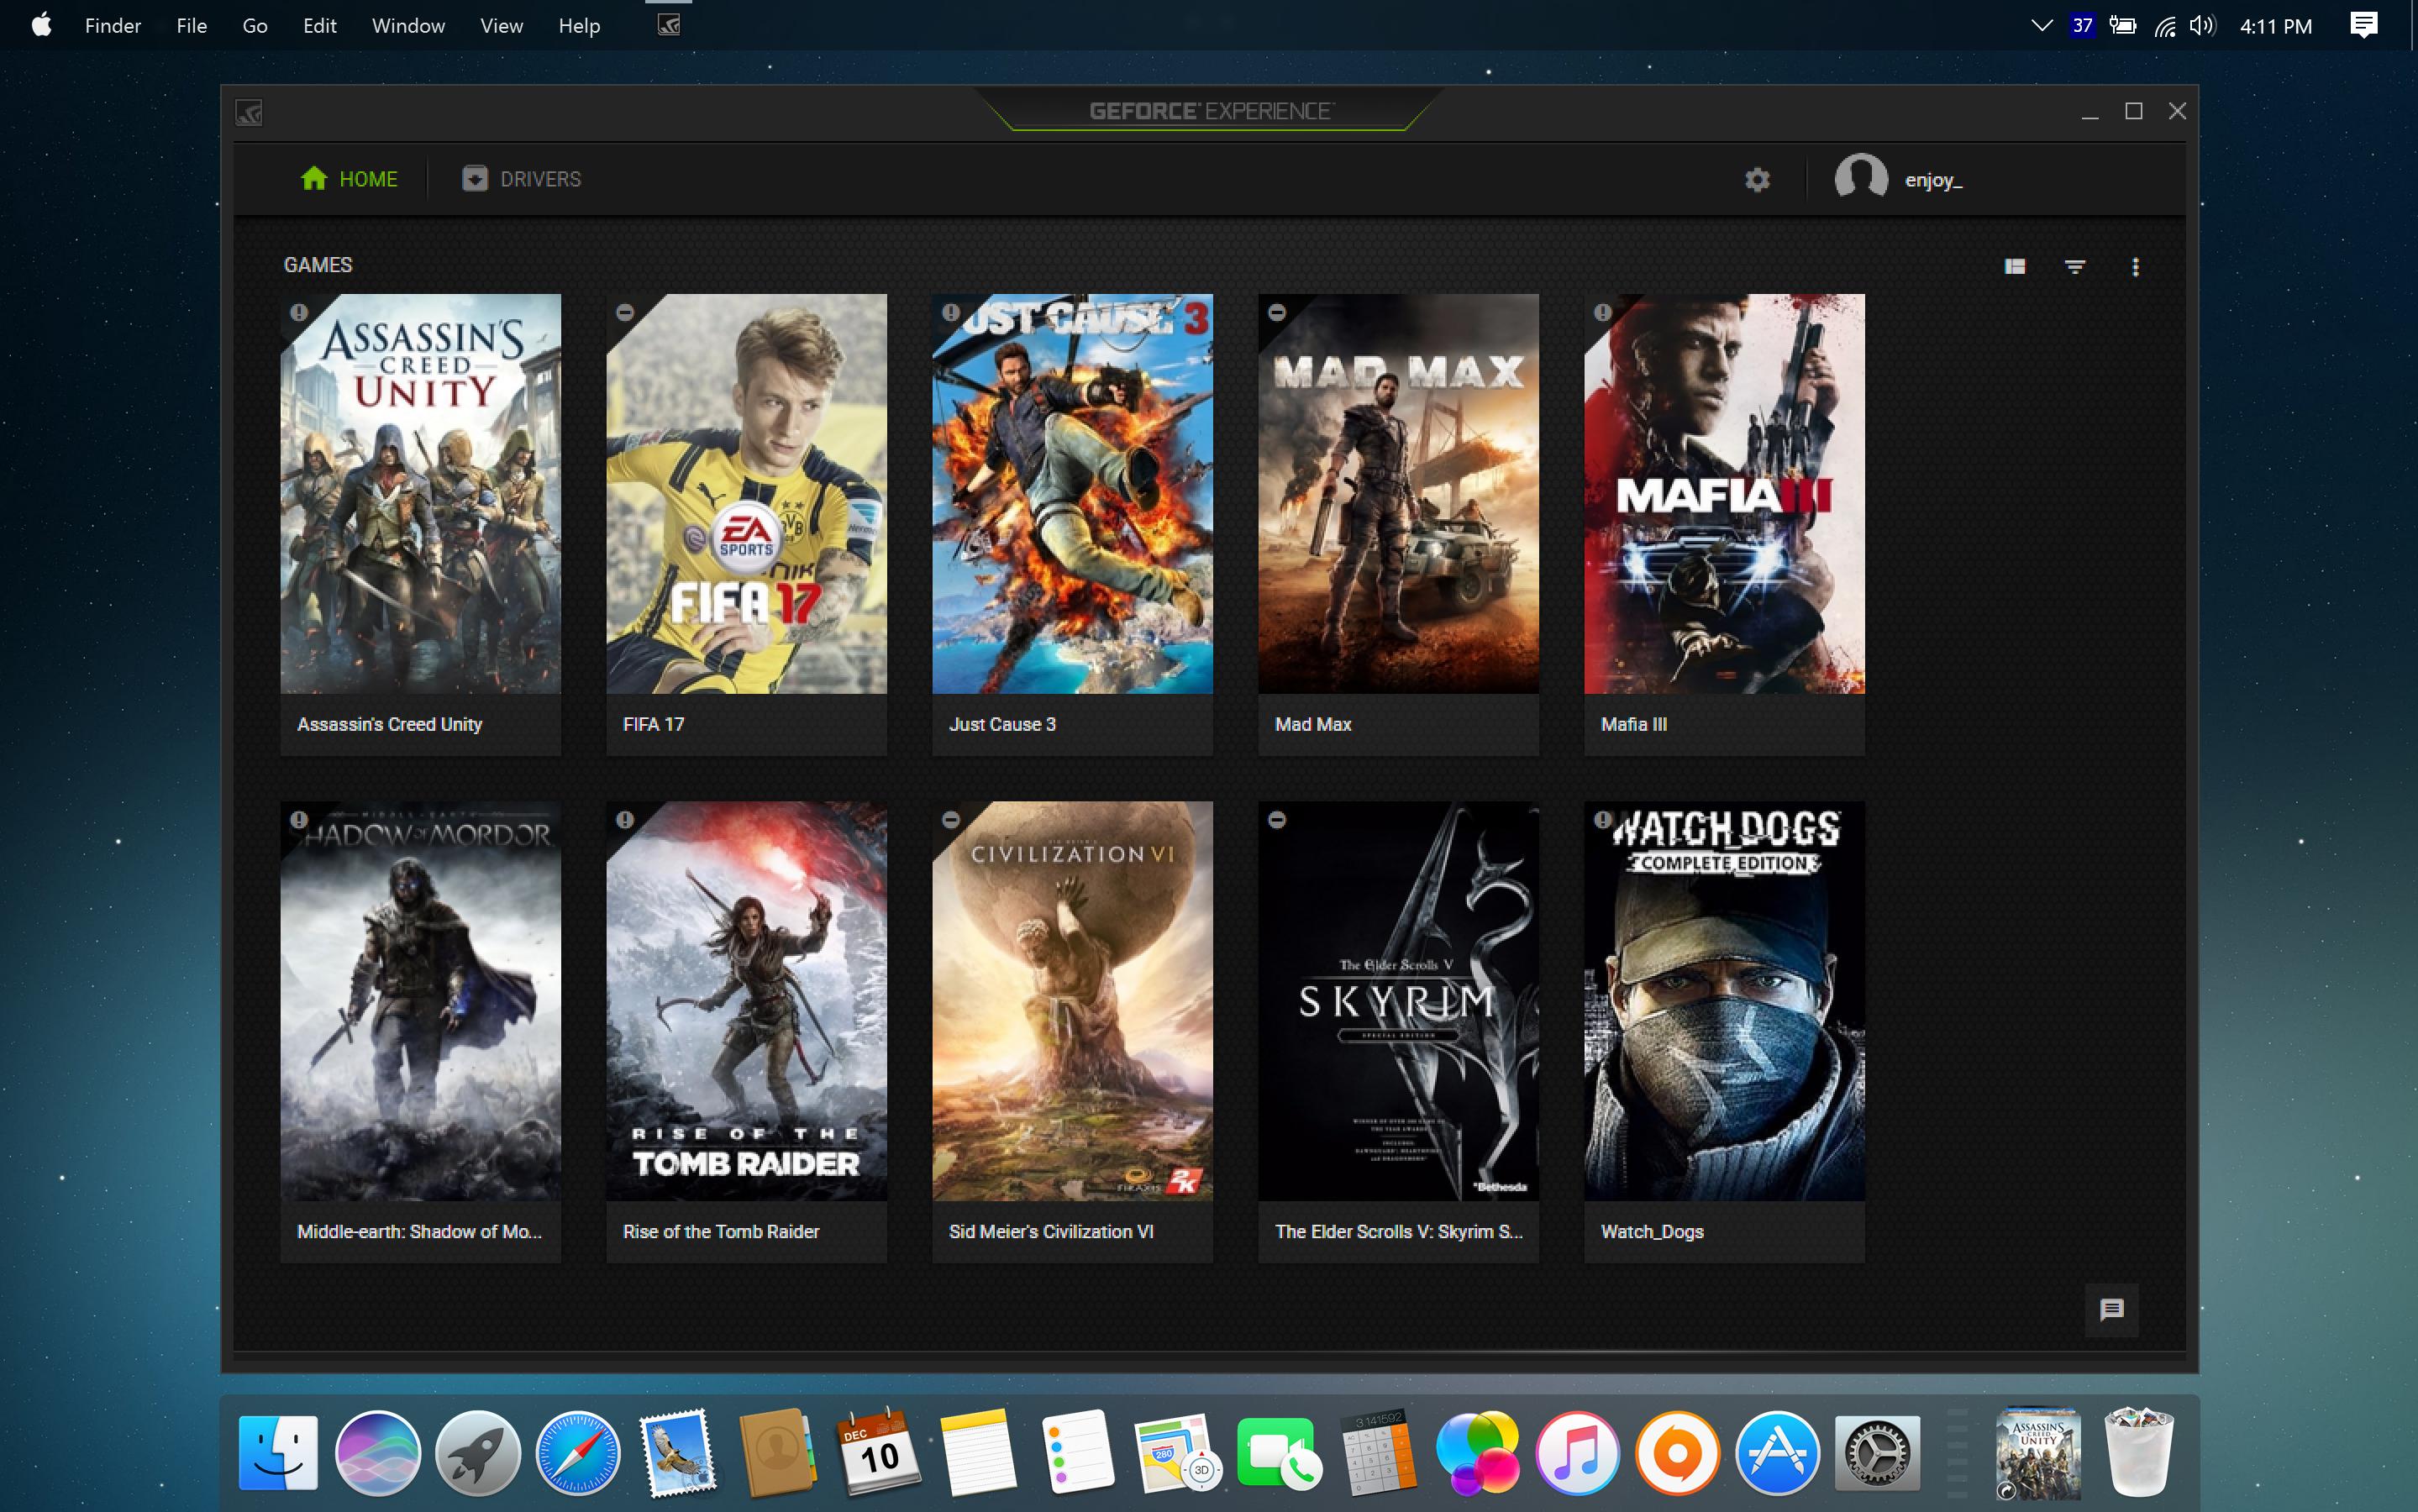Open System Preferences gear in the dock
The width and height of the screenshot is (2418, 1512).
pos(1877,1453)
